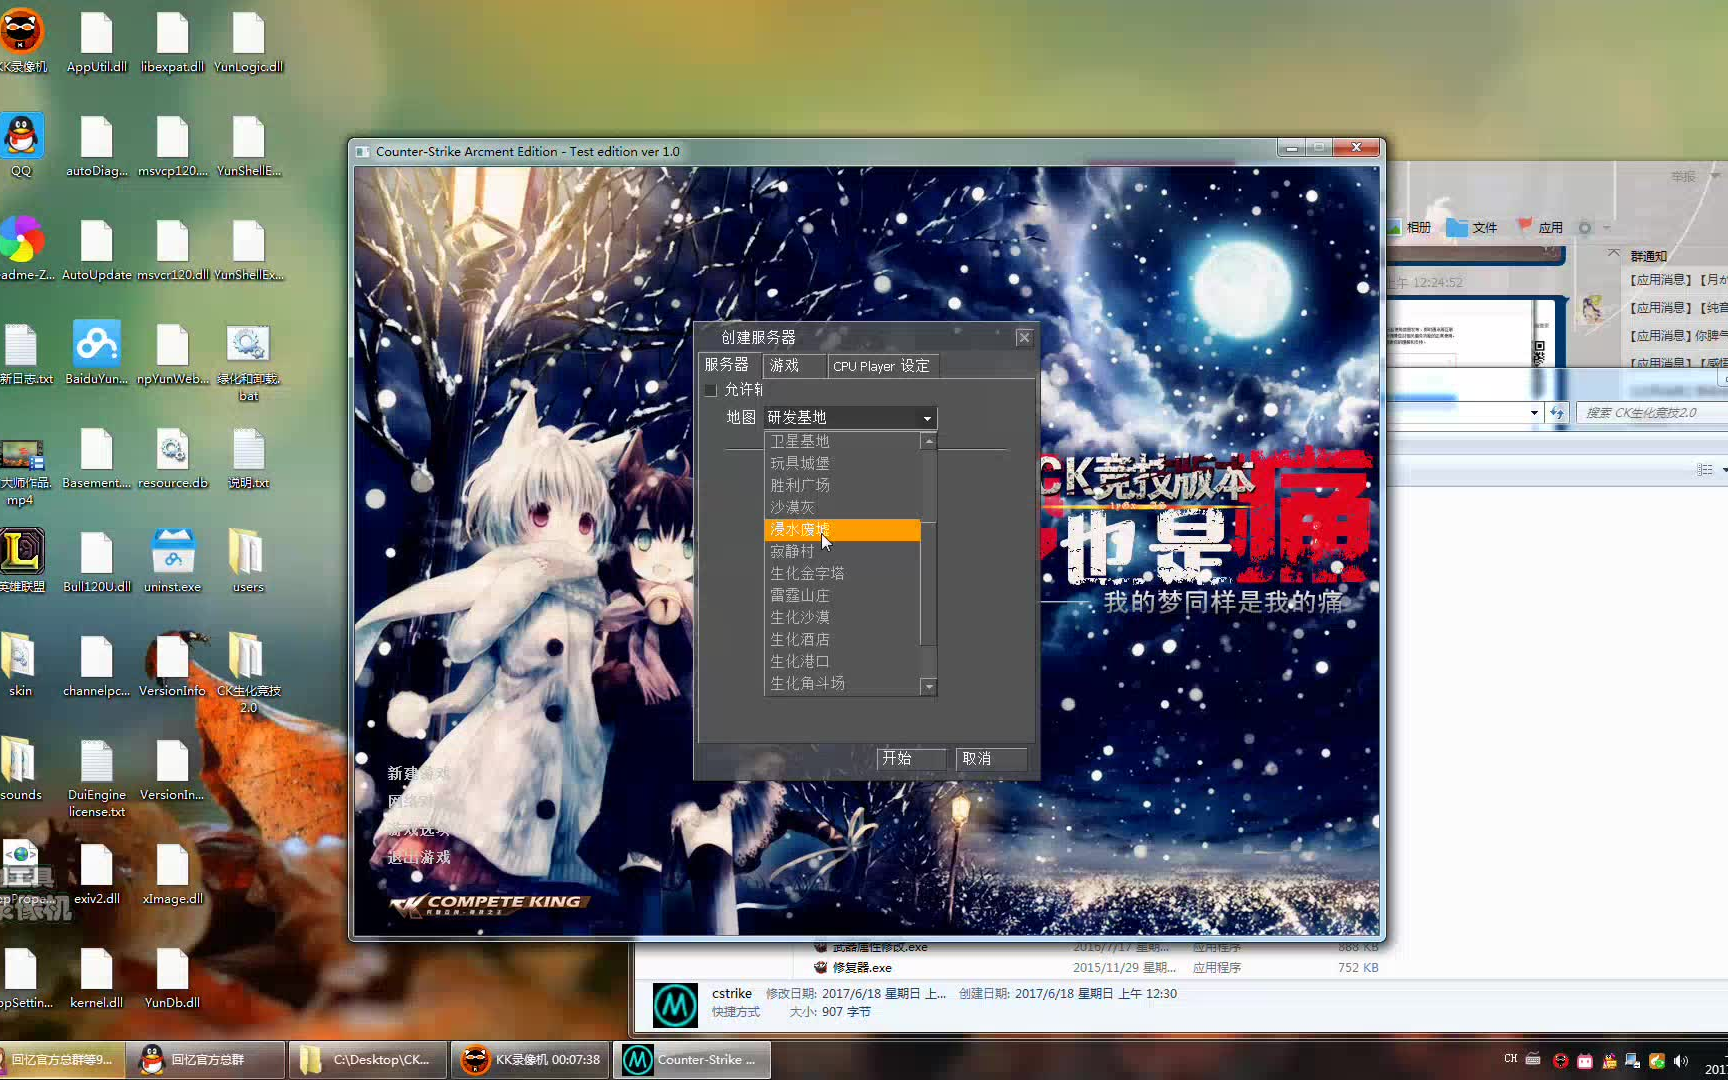Select the YunLogic.dll file icon
This screenshot has width=1728, height=1080.
tap(248, 42)
